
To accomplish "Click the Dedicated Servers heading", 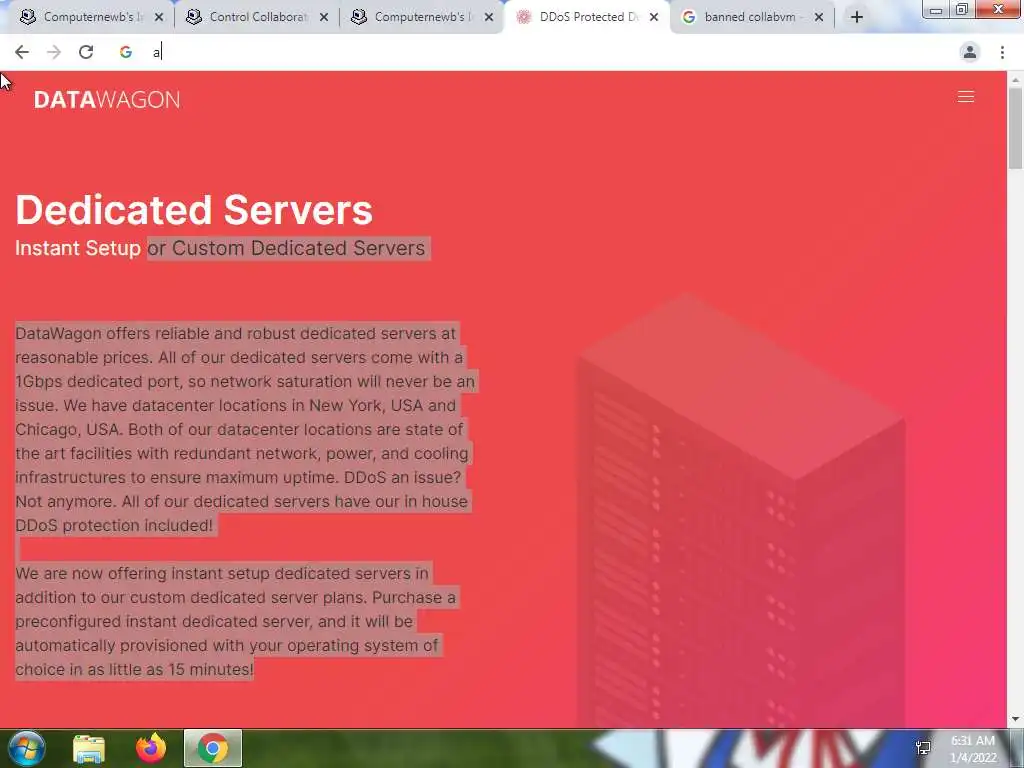I will (194, 210).
